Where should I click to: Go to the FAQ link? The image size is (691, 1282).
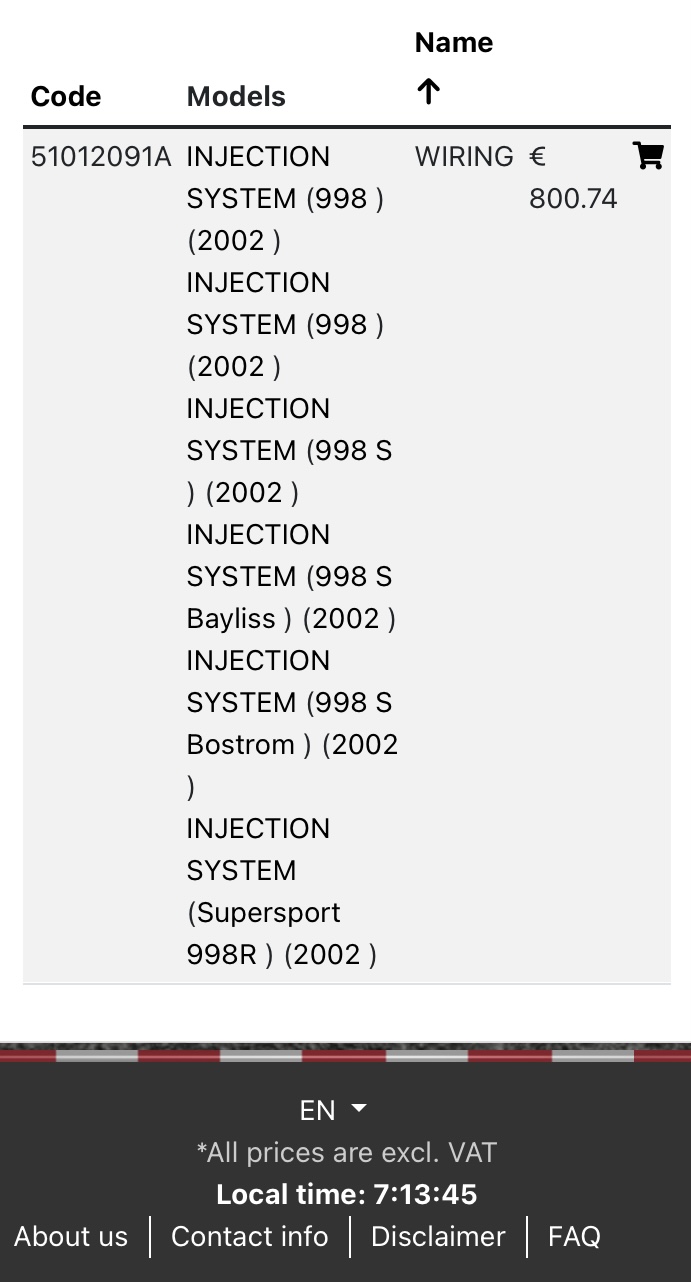pyautogui.click(x=574, y=1237)
